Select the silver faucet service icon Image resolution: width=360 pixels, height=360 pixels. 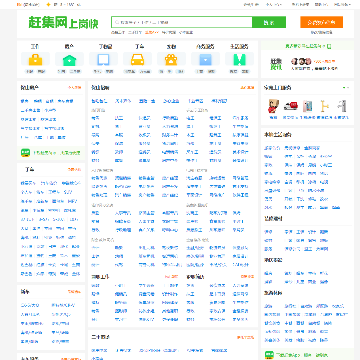pyautogui.click(x=341, y=106)
